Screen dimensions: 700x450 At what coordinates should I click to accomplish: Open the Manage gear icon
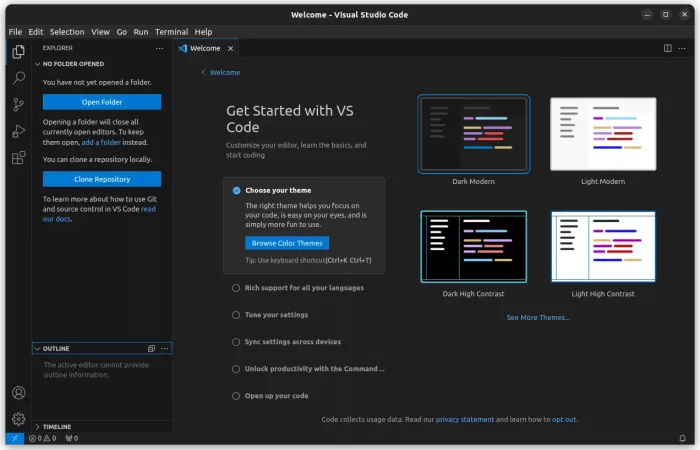click(x=18, y=419)
